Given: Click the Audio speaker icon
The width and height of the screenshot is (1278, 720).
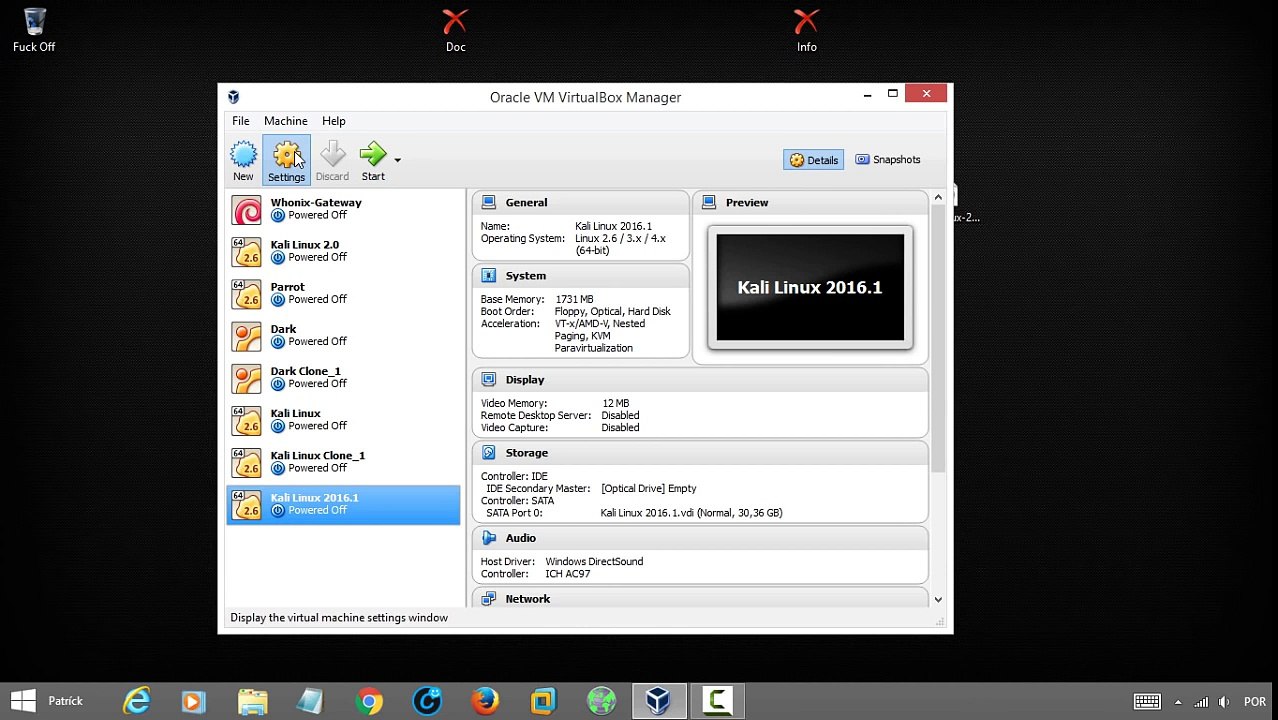Looking at the screenshot, I should (x=488, y=538).
